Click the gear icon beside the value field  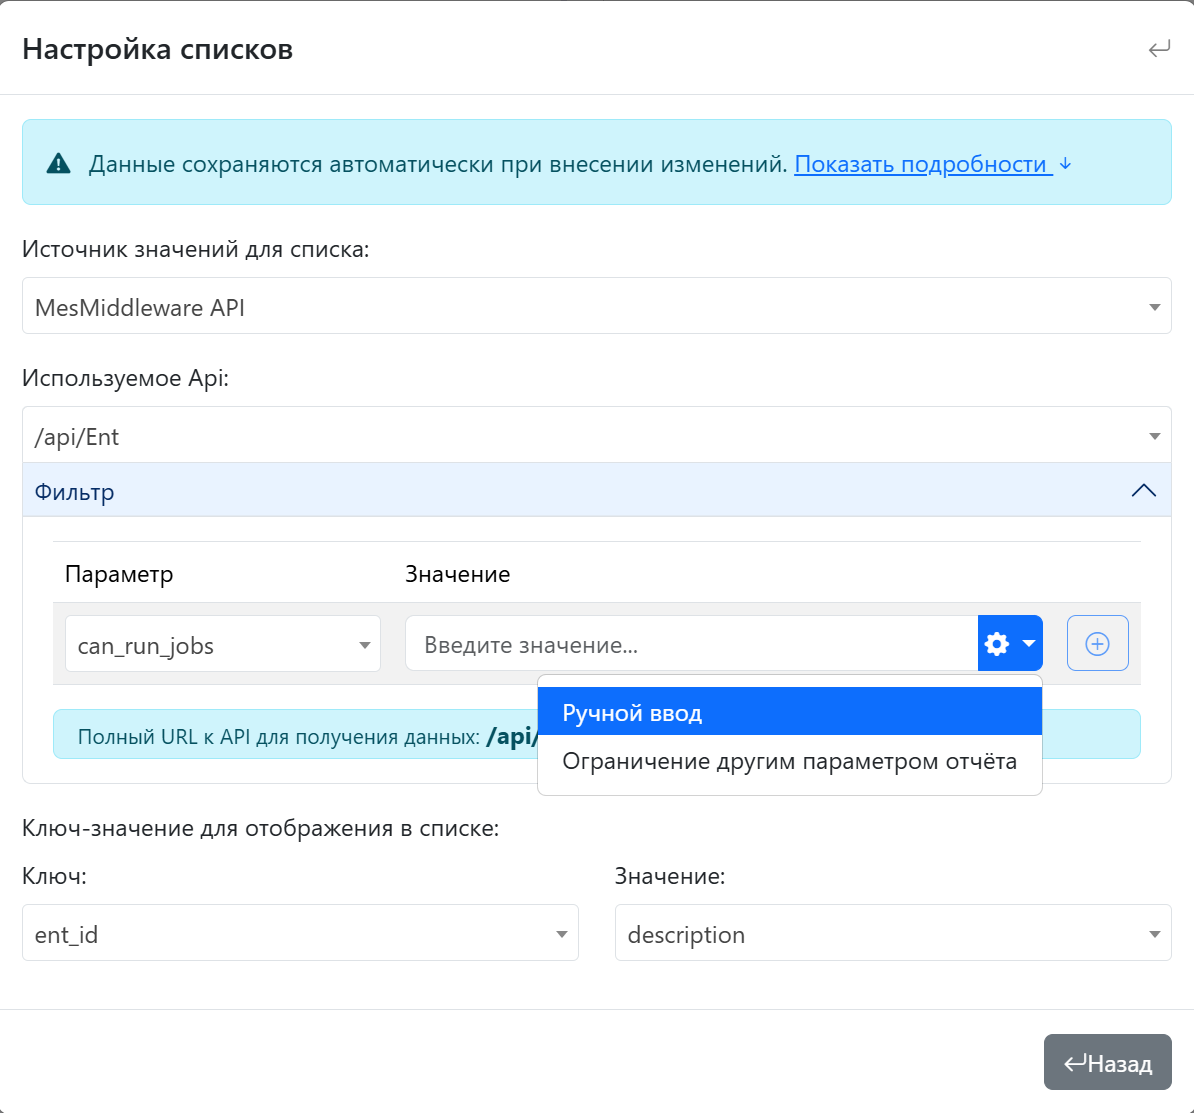tap(997, 644)
